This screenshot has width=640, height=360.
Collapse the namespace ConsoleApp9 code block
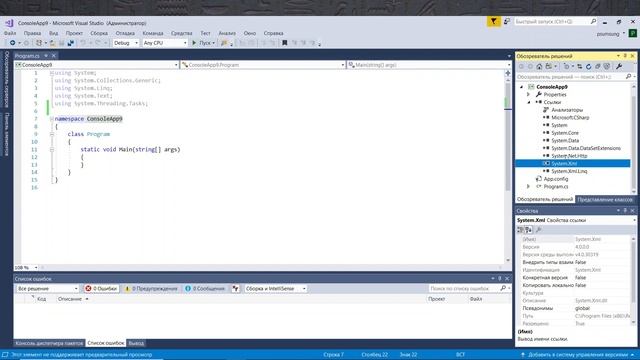pyautogui.click(x=52, y=119)
